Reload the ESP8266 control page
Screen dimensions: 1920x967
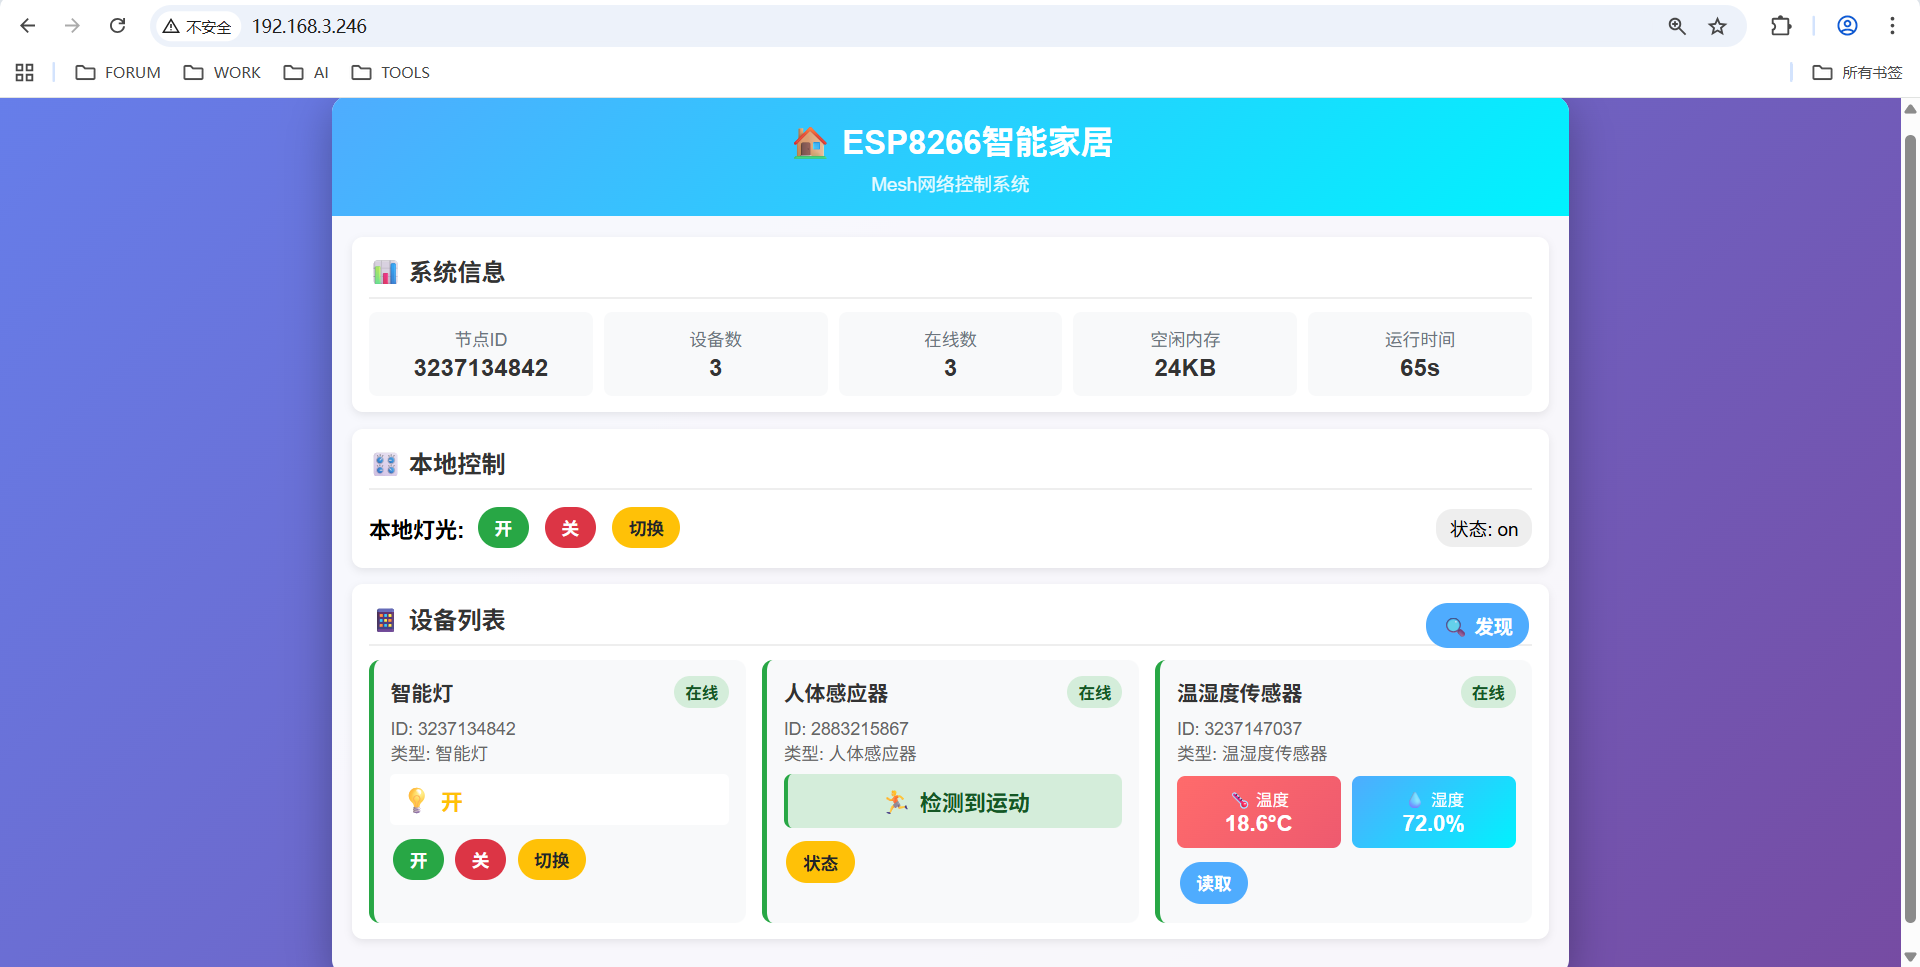coord(117,26)
